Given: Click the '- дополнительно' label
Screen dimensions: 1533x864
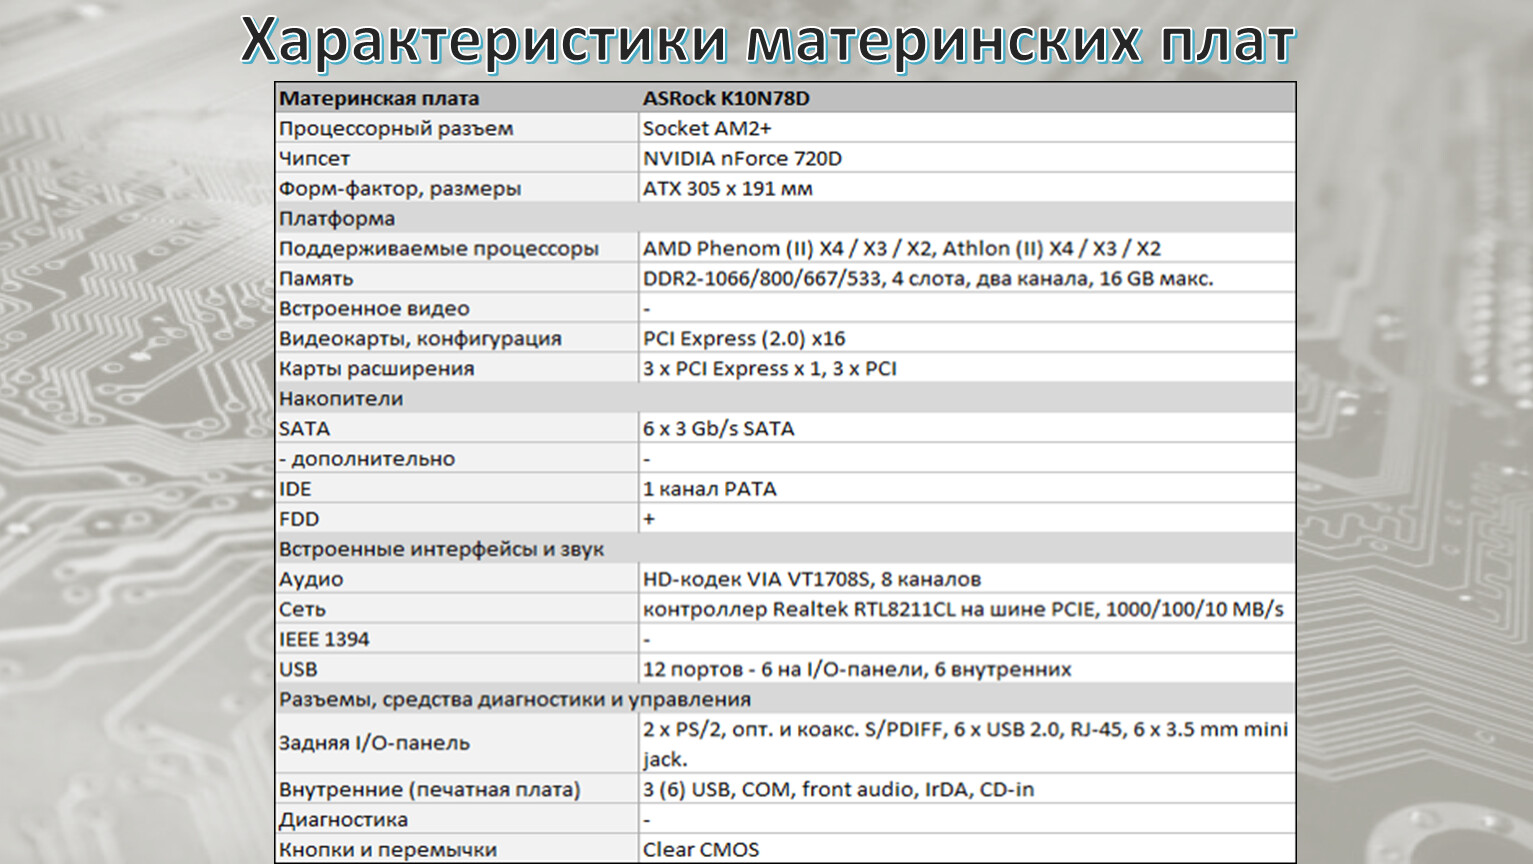Looking at the screenshot, I should tap(367, 458).
